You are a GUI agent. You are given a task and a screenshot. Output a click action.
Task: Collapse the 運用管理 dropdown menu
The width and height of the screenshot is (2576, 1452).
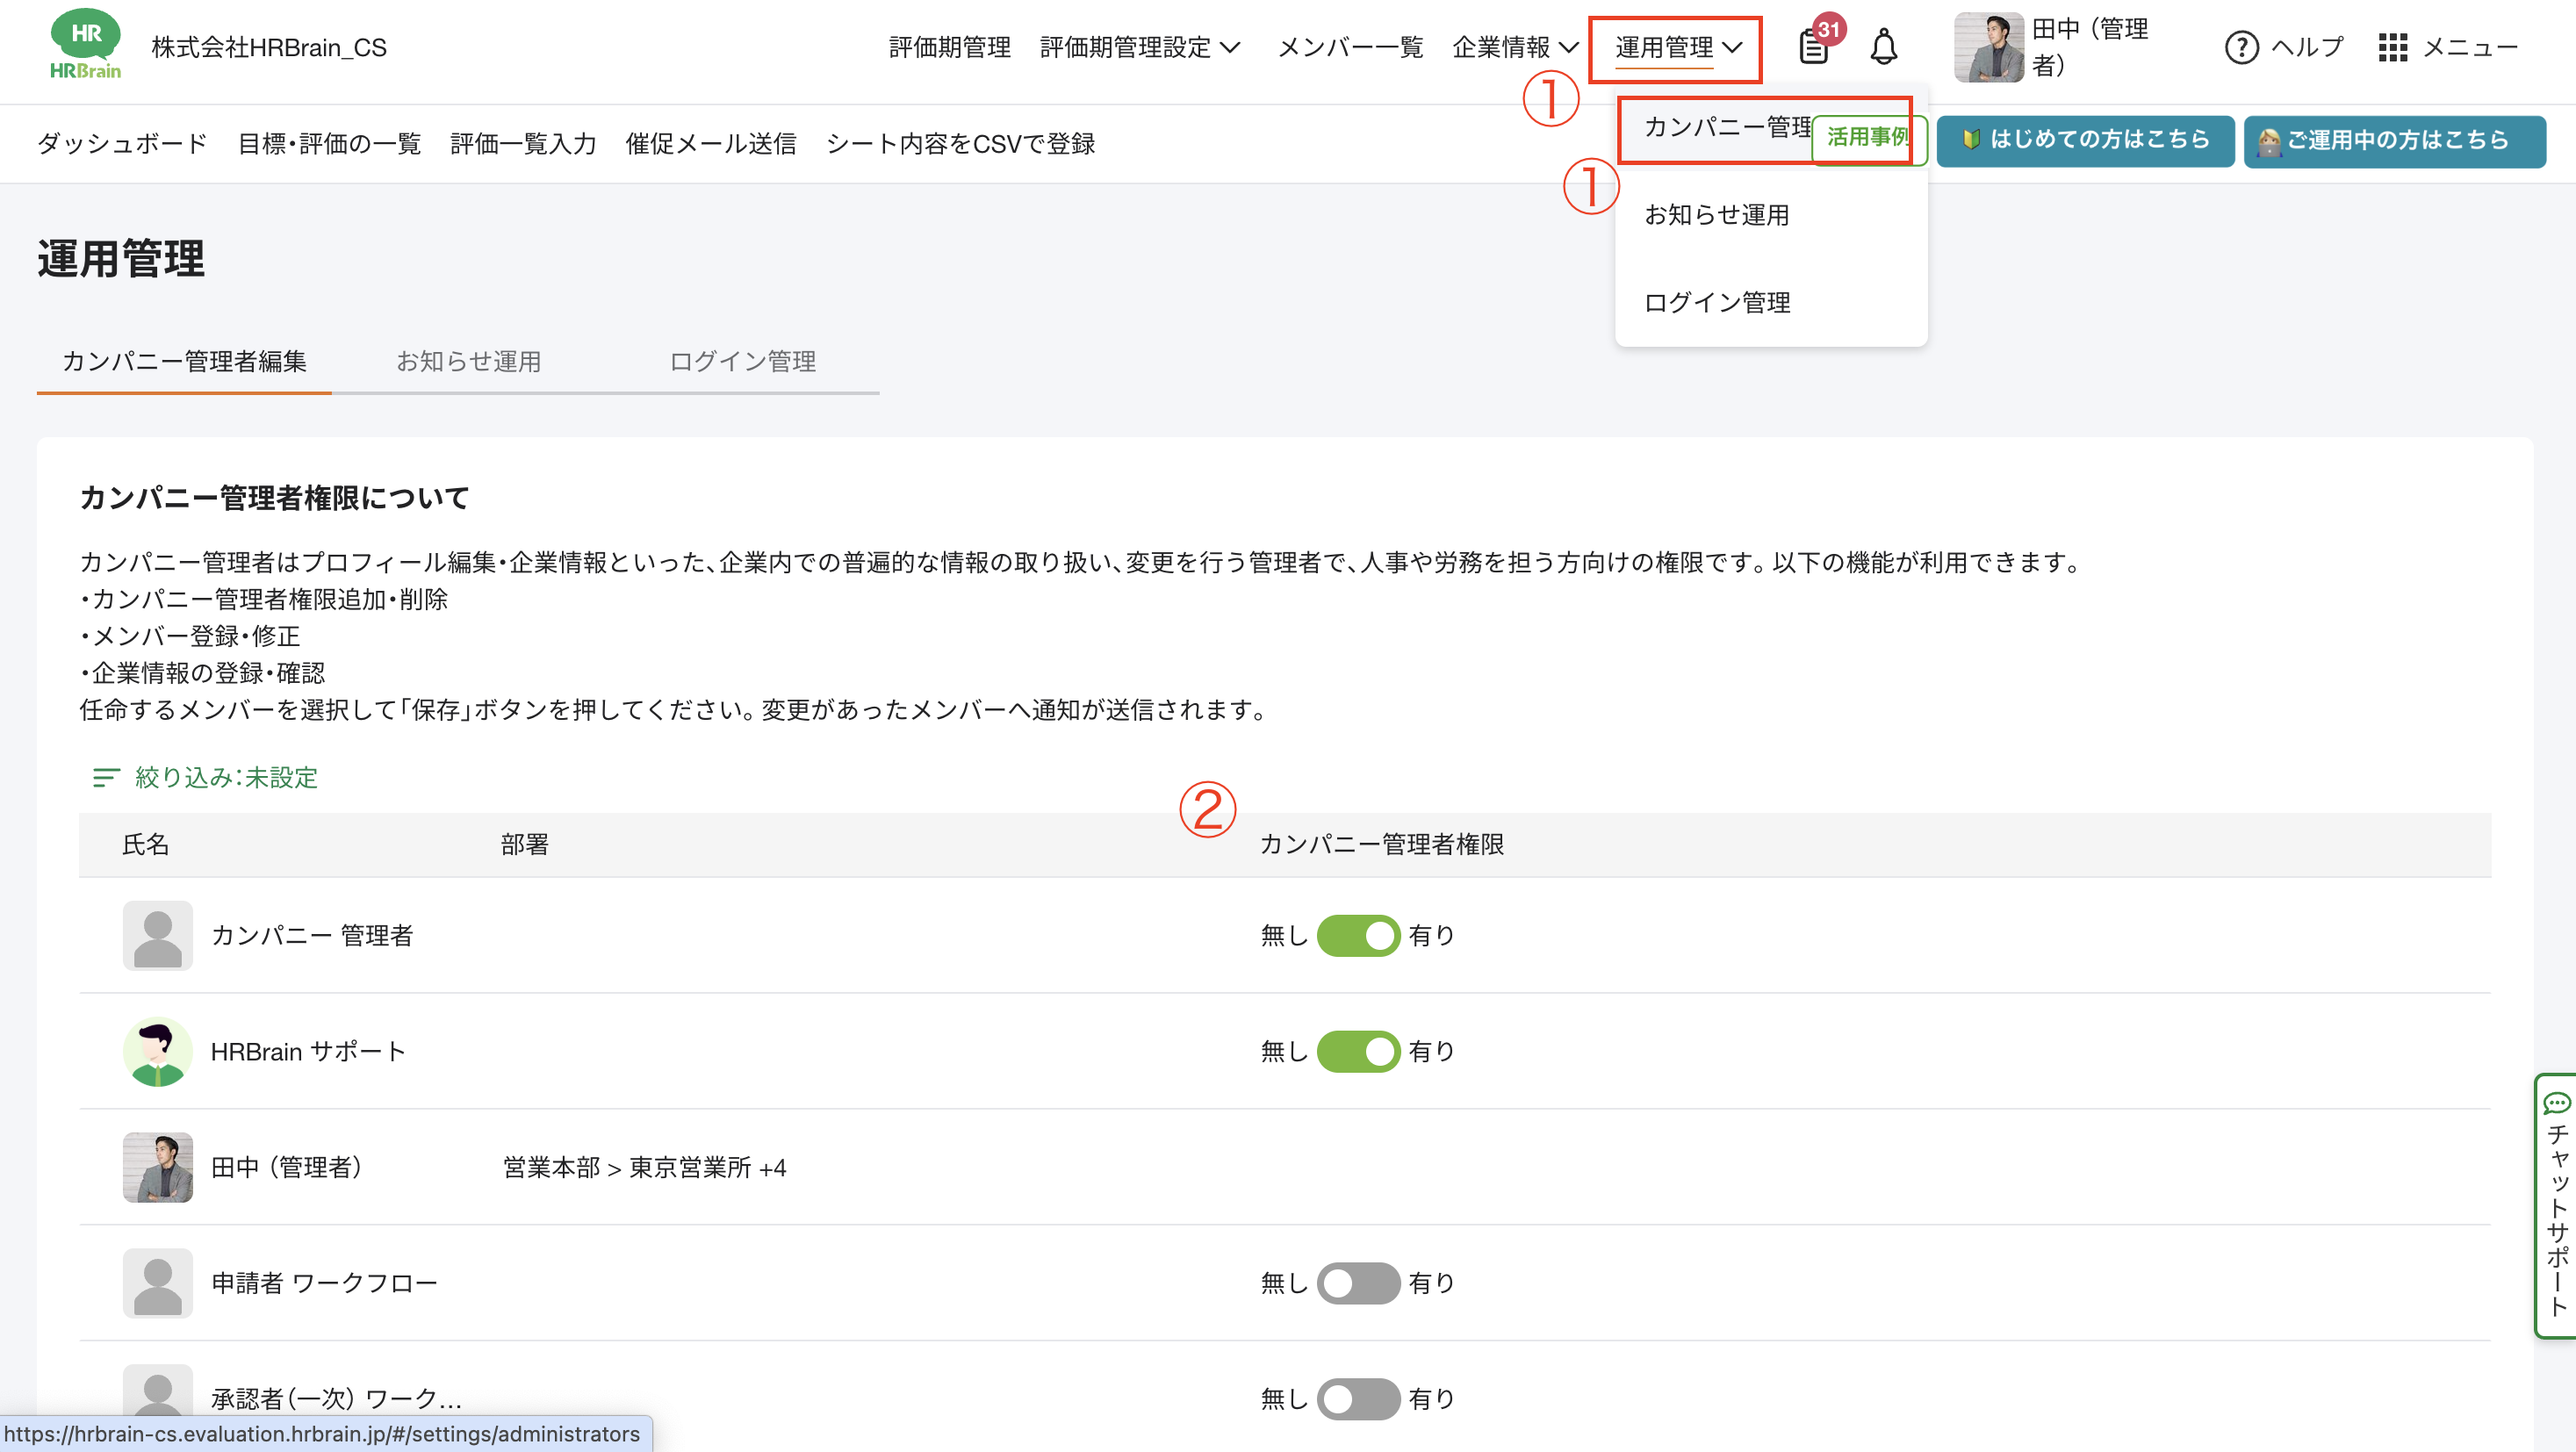pos(1677,47)
